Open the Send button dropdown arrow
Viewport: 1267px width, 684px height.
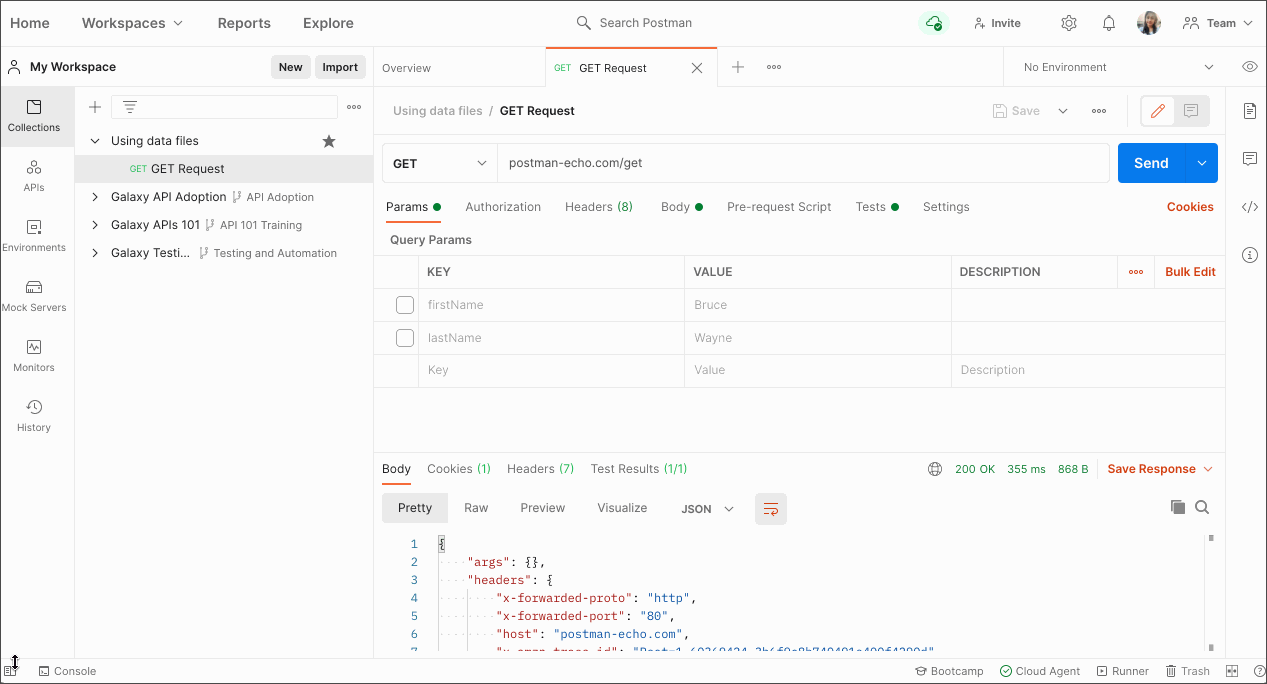click(1202, 163)
